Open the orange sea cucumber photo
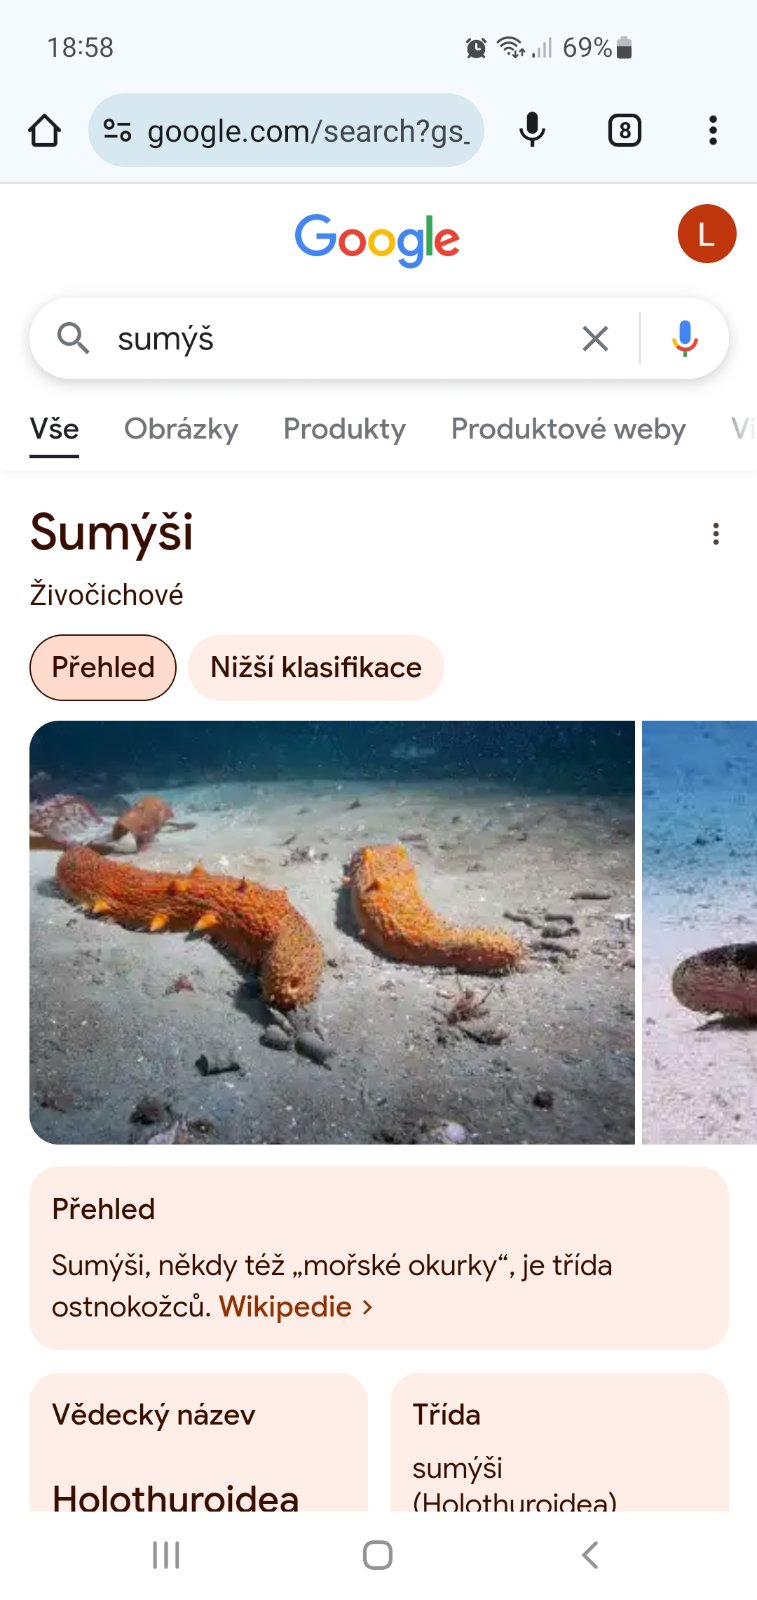 332,932
